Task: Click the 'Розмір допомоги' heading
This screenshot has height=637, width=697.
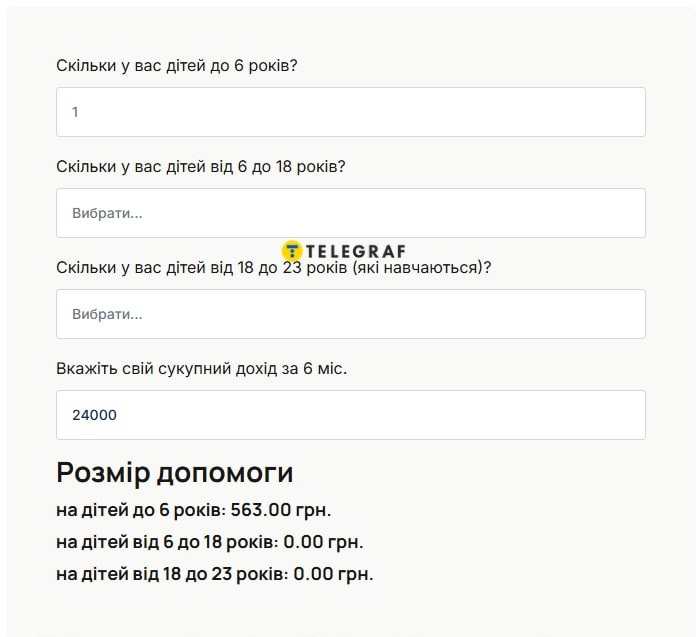Action: (175, 473)
